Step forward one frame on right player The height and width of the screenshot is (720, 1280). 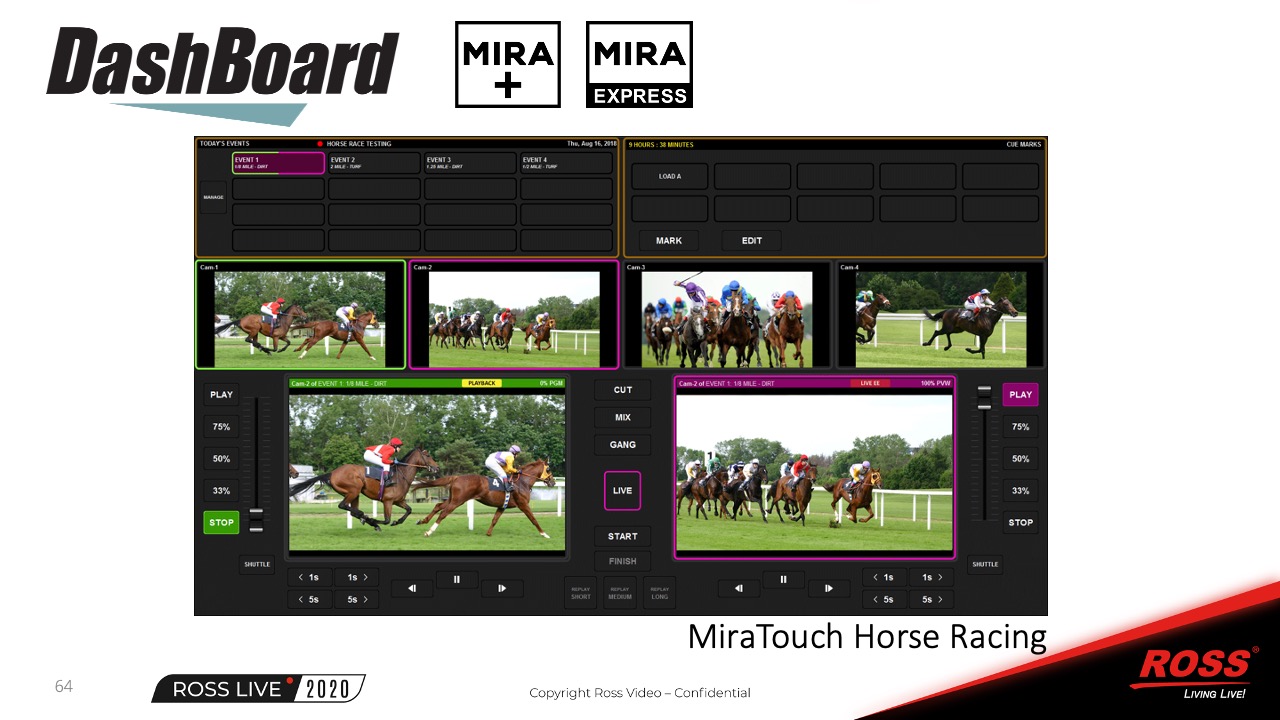(x=829, y=589)
